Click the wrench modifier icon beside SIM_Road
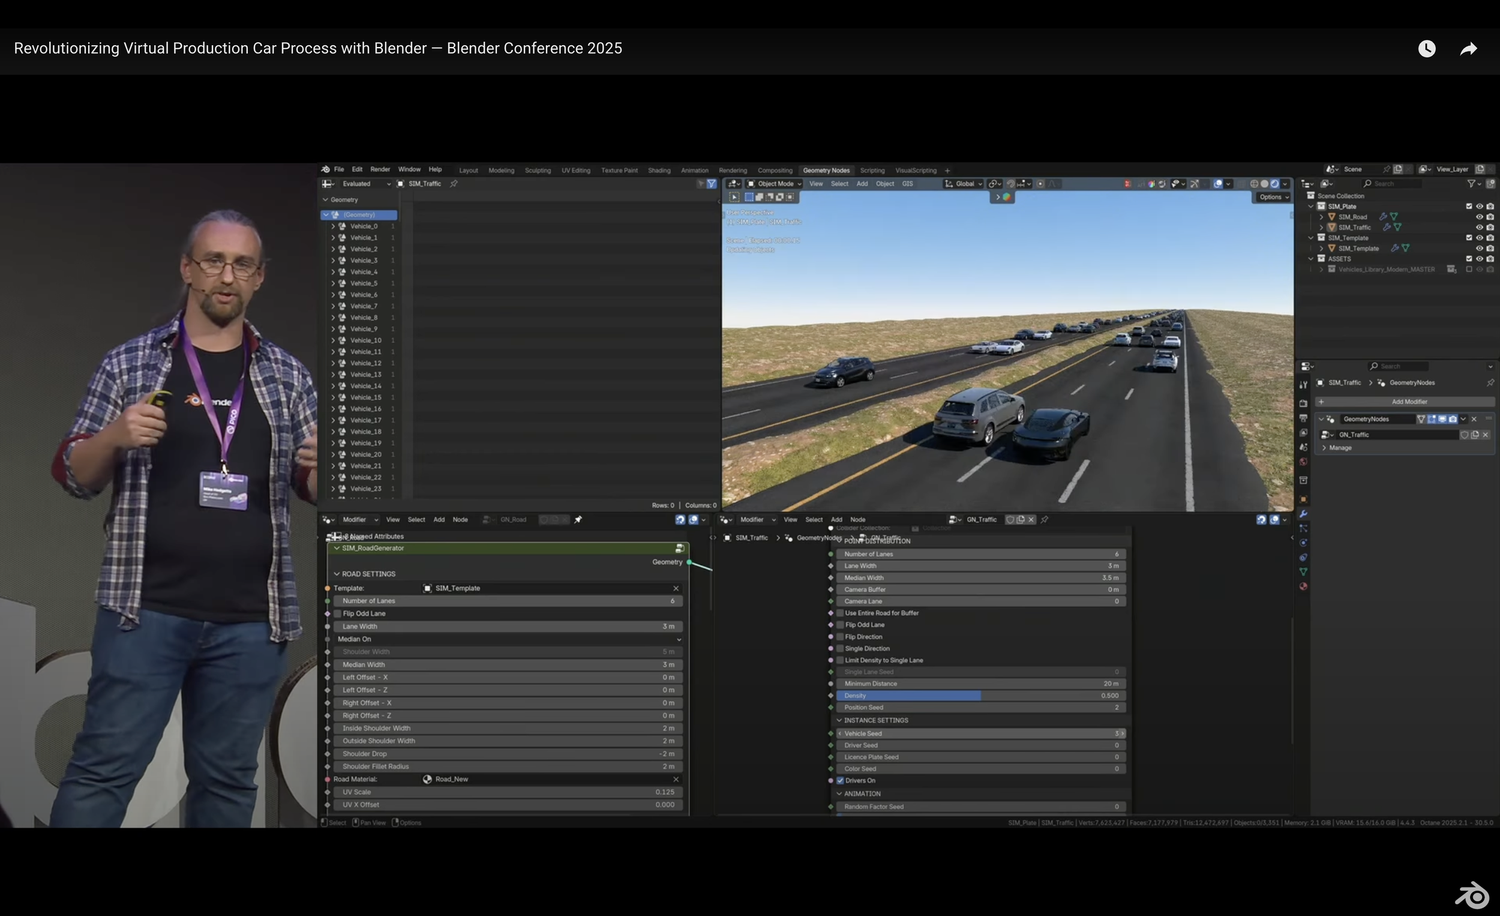 point(1383,217)
